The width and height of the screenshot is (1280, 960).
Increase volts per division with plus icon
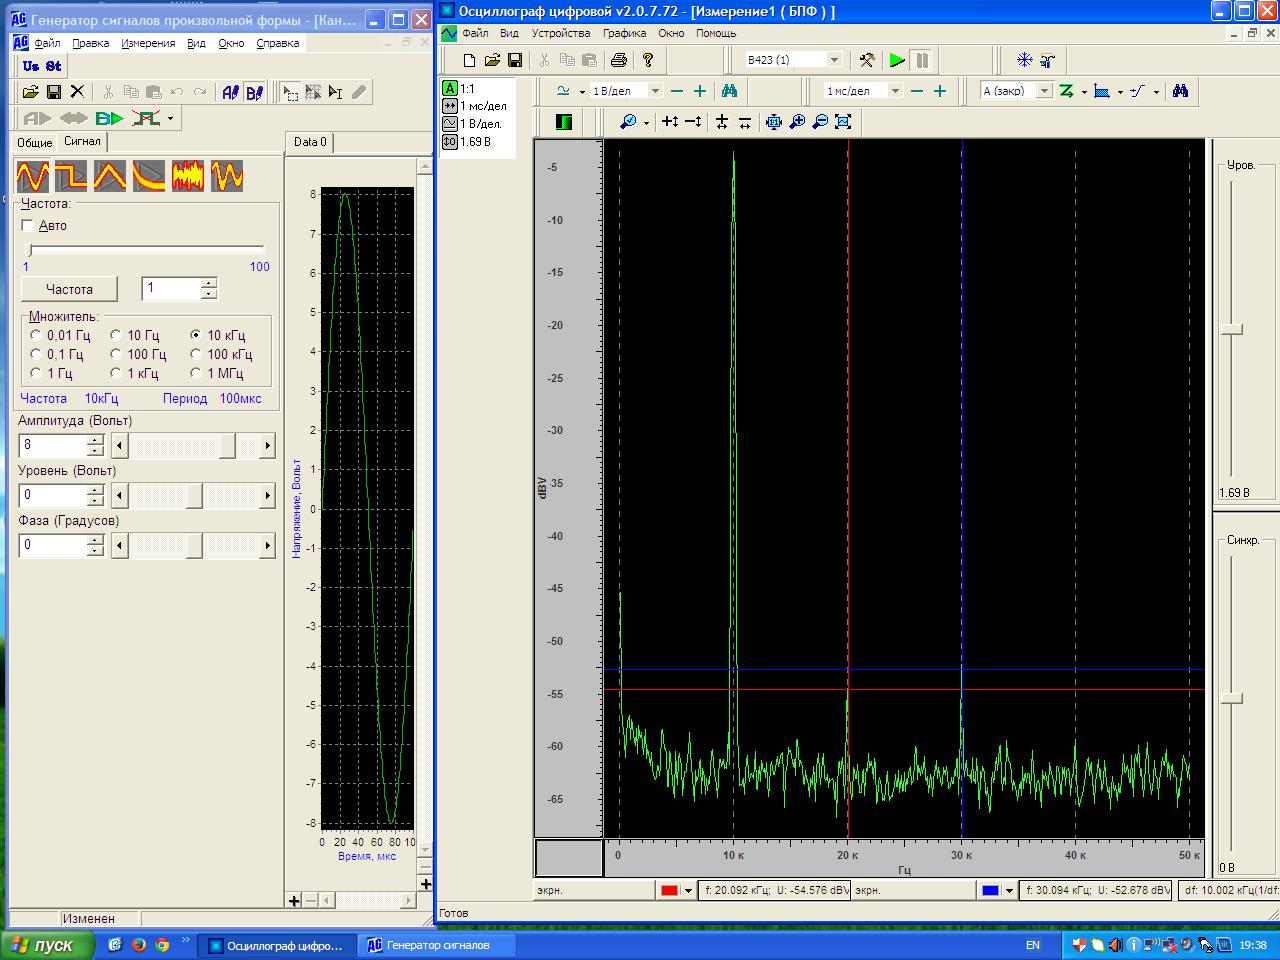click(700, 91)
